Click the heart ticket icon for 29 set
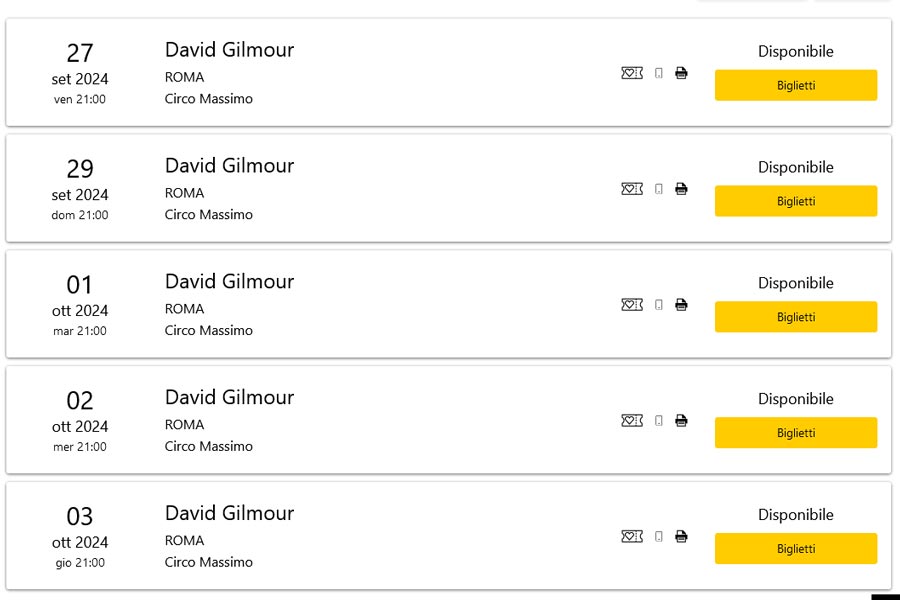Image resolution: width=900 pixels, height=600 pixels. click(x=632, y=189)
